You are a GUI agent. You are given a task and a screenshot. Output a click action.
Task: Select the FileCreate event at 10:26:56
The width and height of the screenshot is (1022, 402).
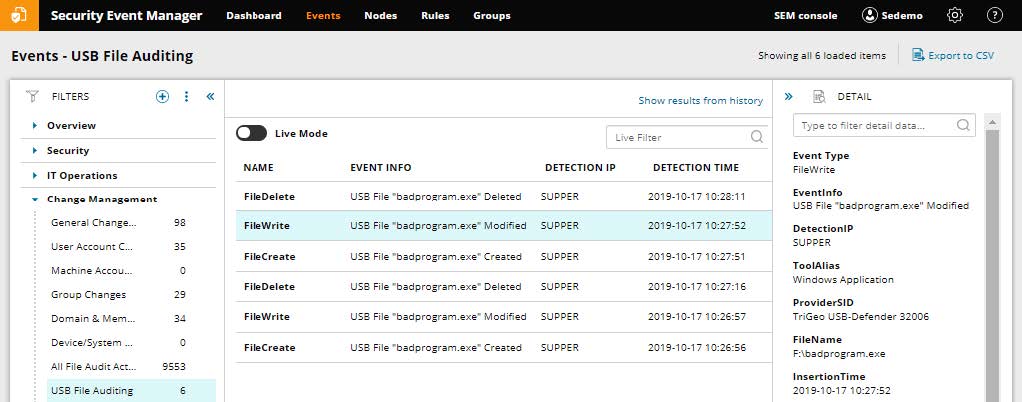pyautogui.click(x=504, y=347)
